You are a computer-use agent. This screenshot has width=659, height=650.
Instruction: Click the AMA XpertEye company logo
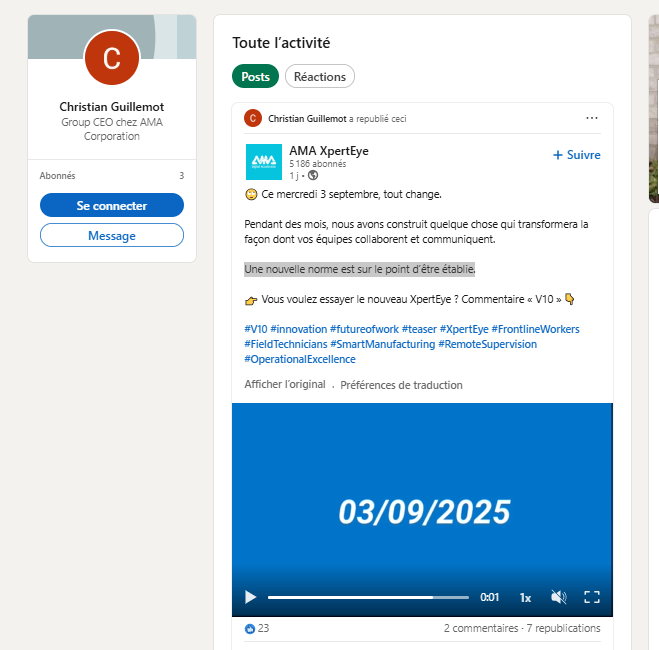[x=264, y=162]
